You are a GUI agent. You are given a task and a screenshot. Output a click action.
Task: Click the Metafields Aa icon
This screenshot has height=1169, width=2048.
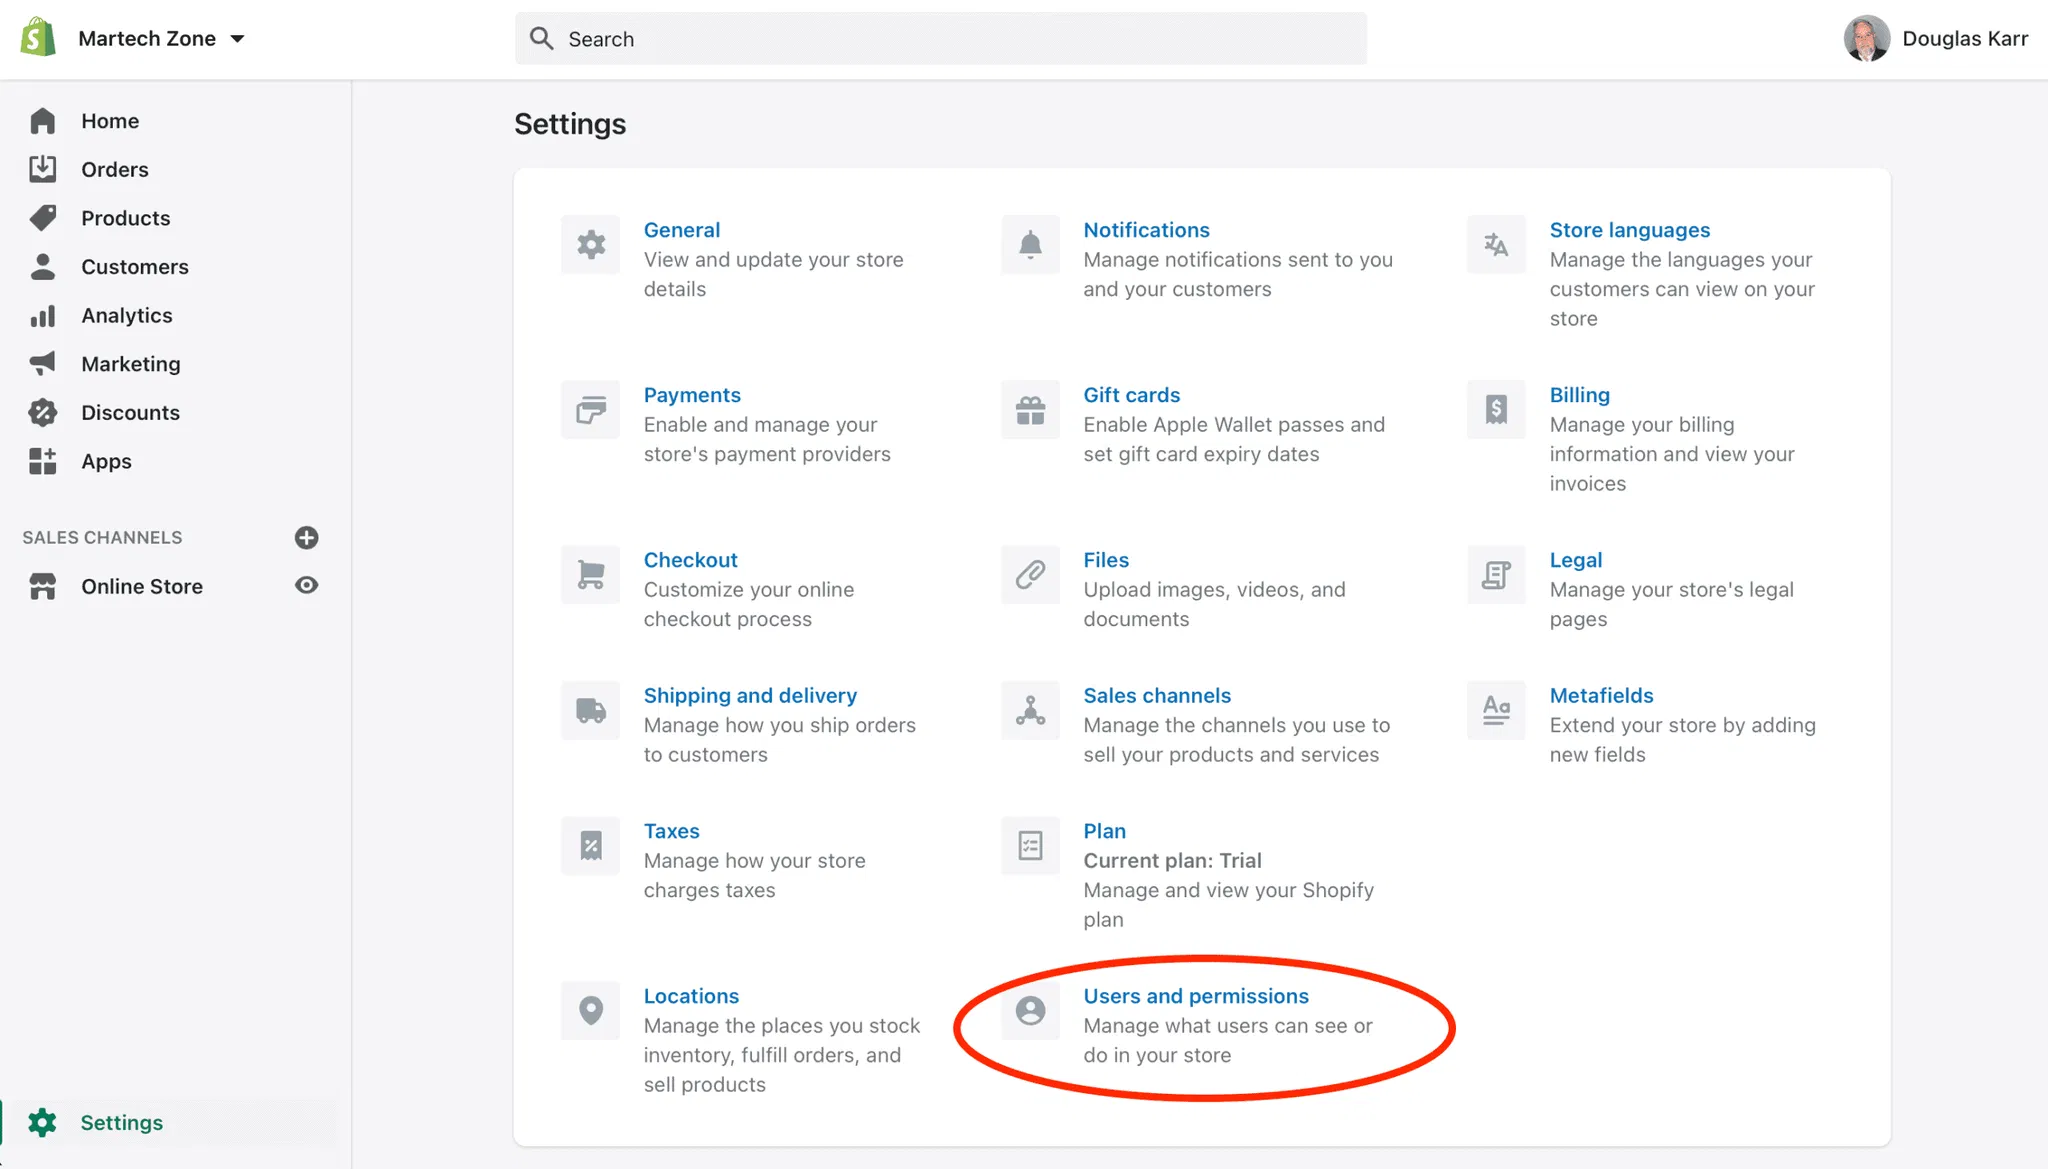tap(1496, 711)
